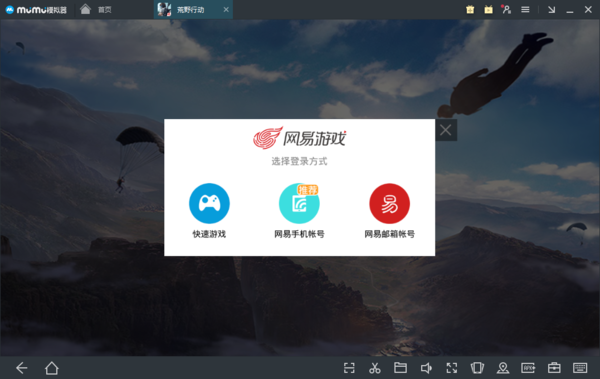Open the shared folder icon
The width and height of the screenshot is (600, 379).
pyautogui.click(x=400, y=368)
